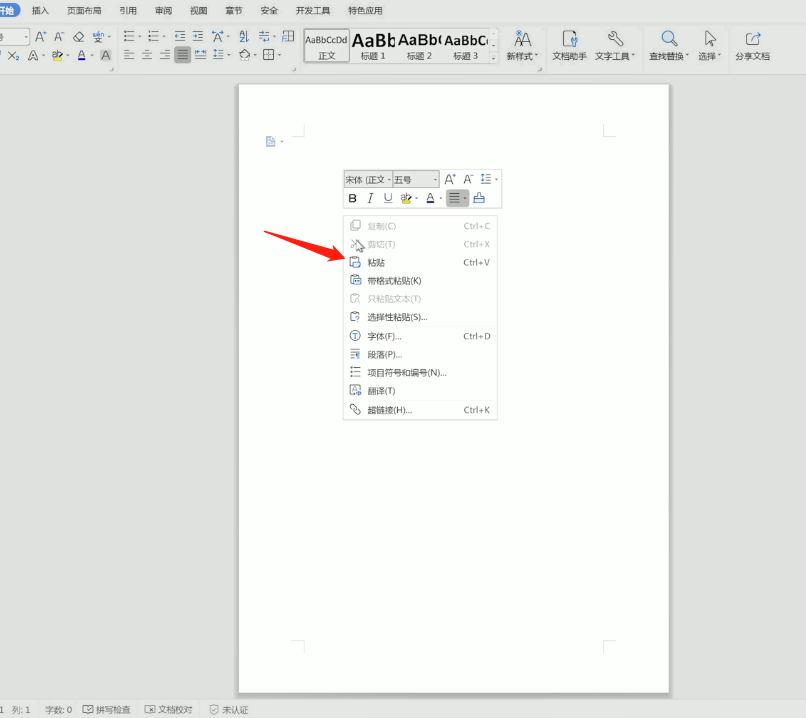Image resolution: width=806 pixels, height=718 pixels.
Task: Toggle center alignment in the ribbon
Action: pyautogui.click(x=147, y=54)
